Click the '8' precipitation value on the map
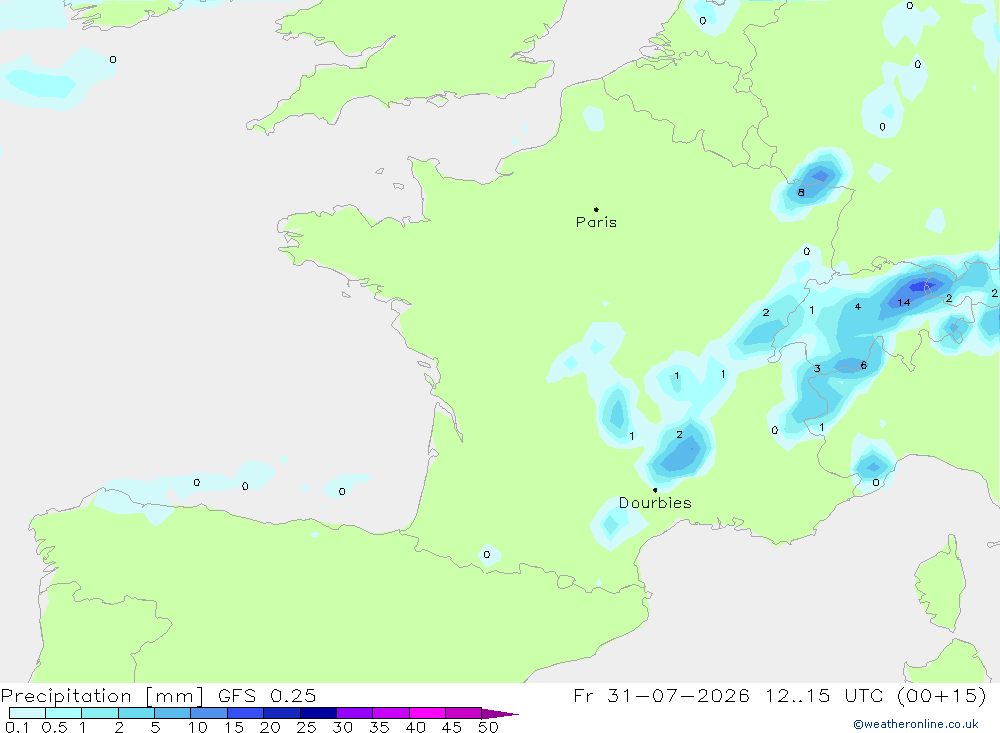Image resolution: width=1000 pixels, height=733 pixels. click(801, 192)
